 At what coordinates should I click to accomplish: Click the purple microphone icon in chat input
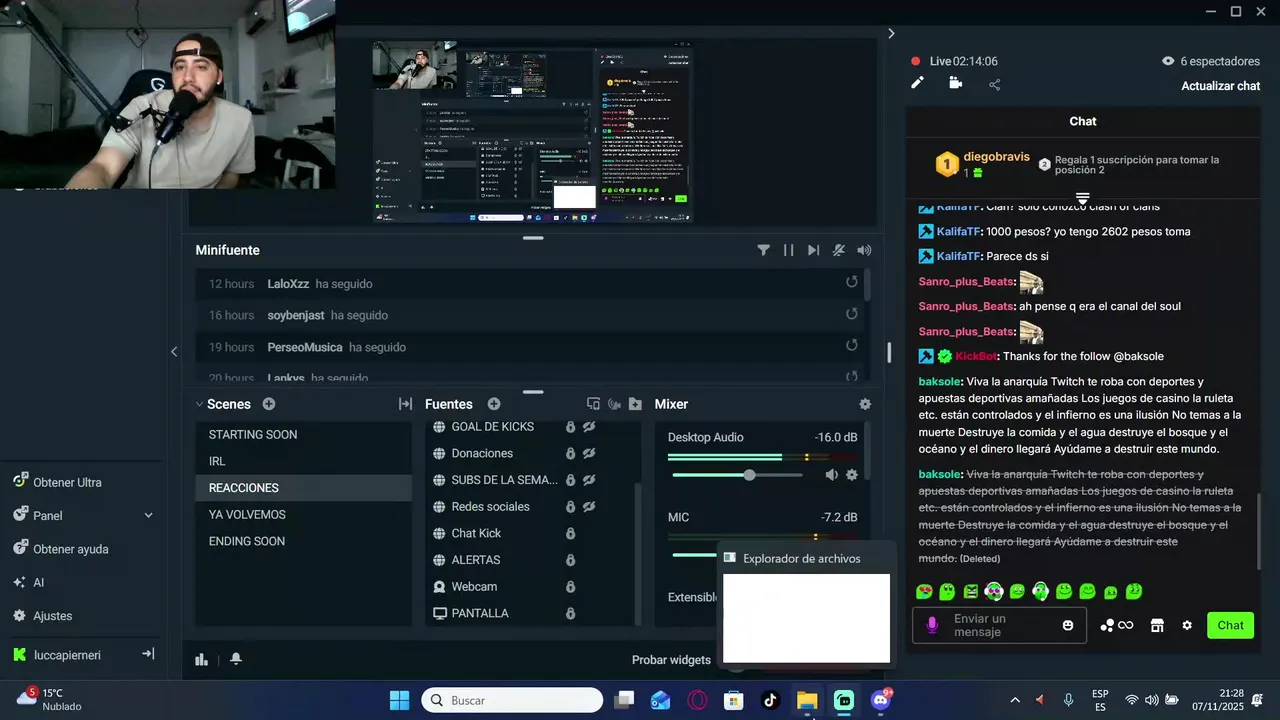(932, 625)
